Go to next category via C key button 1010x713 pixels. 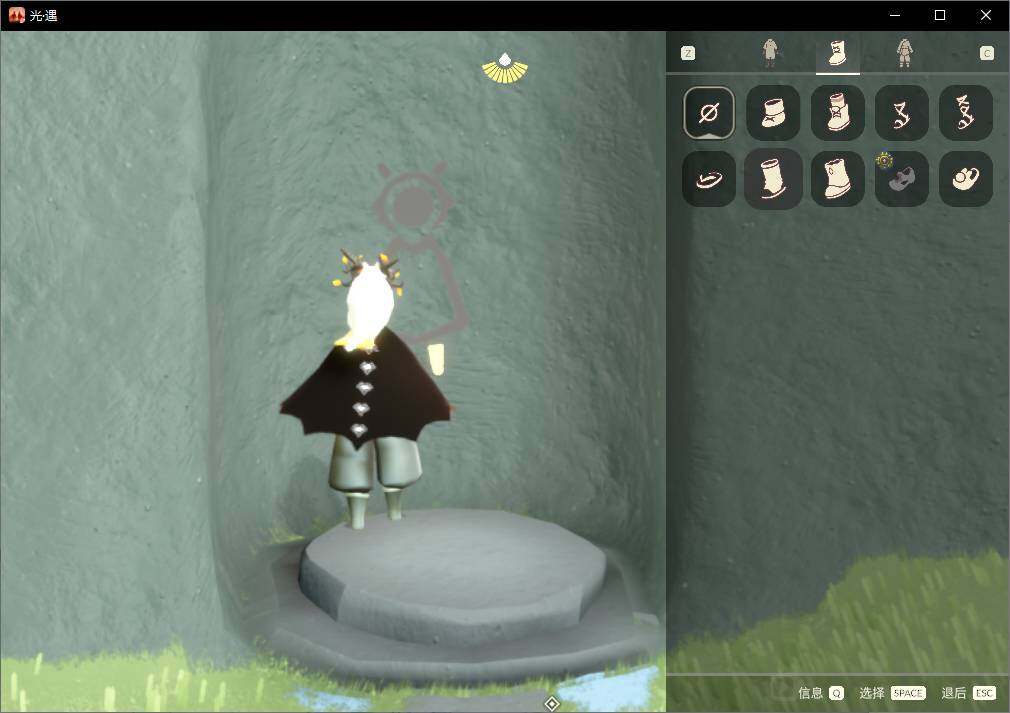[x=987, y=53]
